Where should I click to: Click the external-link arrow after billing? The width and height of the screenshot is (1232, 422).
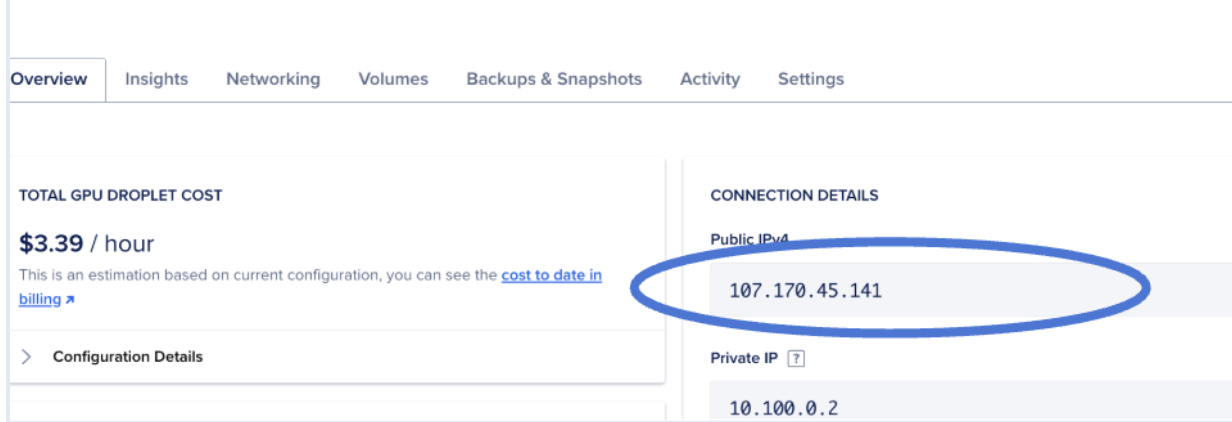click(x=70, y=300)
